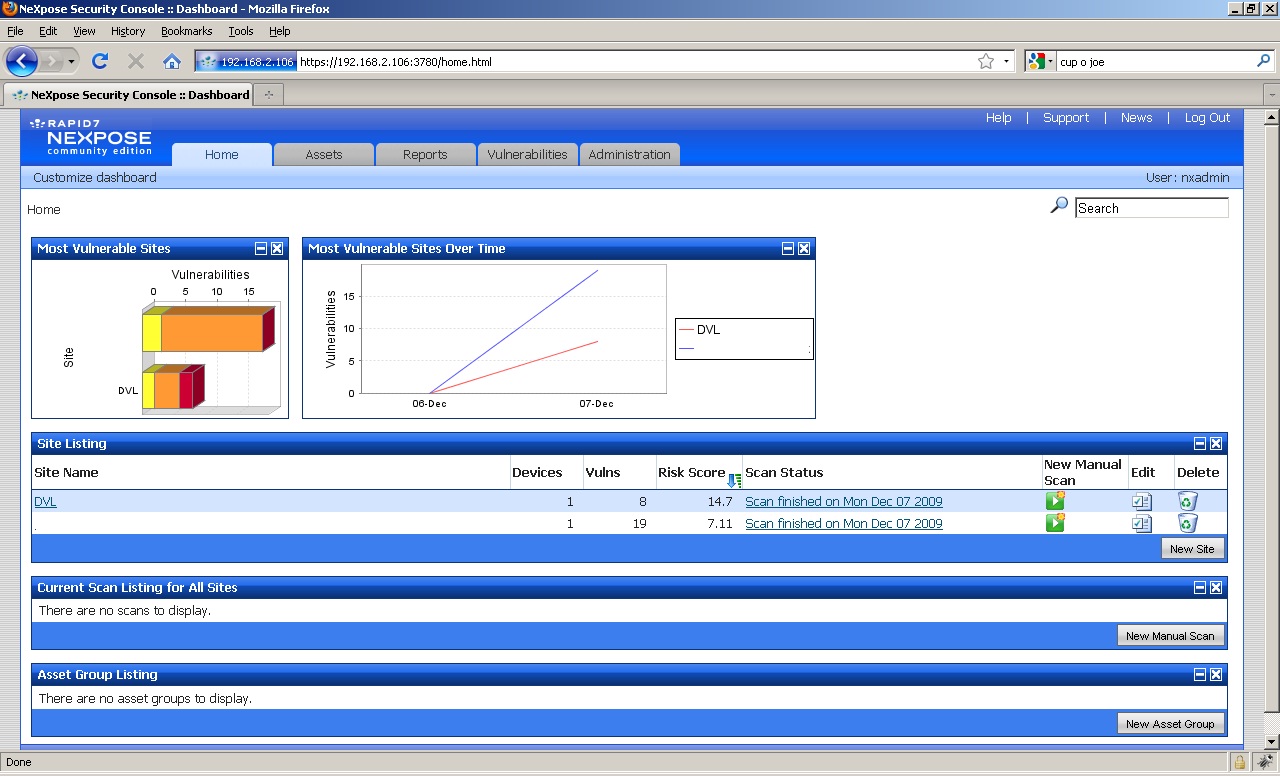Click the NeXpose Search input field
The image size is (1280, 776).
click(1152, 208)
